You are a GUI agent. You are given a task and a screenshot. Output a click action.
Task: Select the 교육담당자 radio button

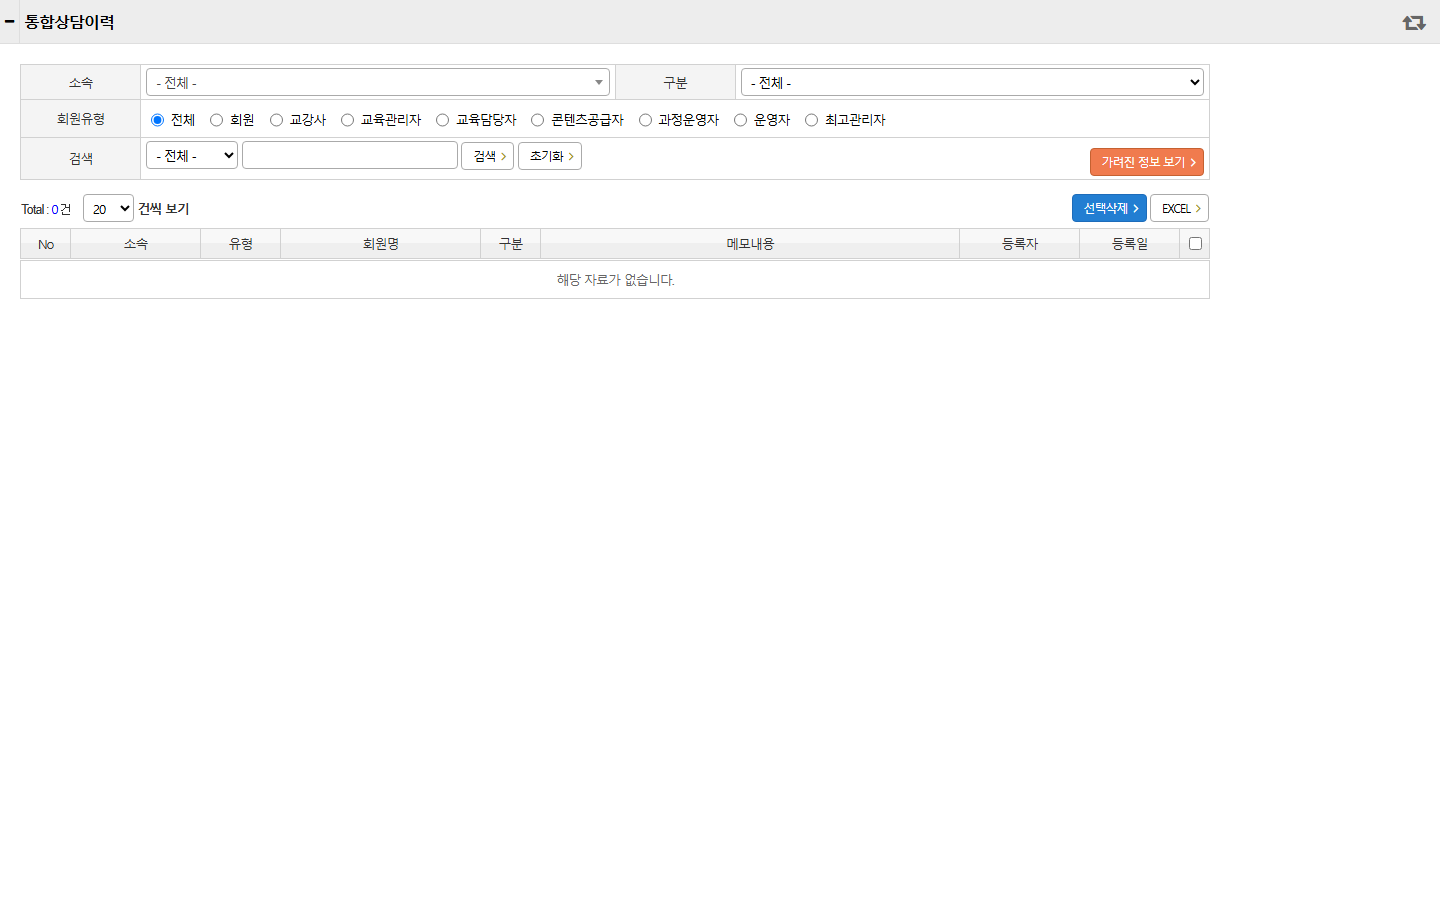(x=442, y=120)
